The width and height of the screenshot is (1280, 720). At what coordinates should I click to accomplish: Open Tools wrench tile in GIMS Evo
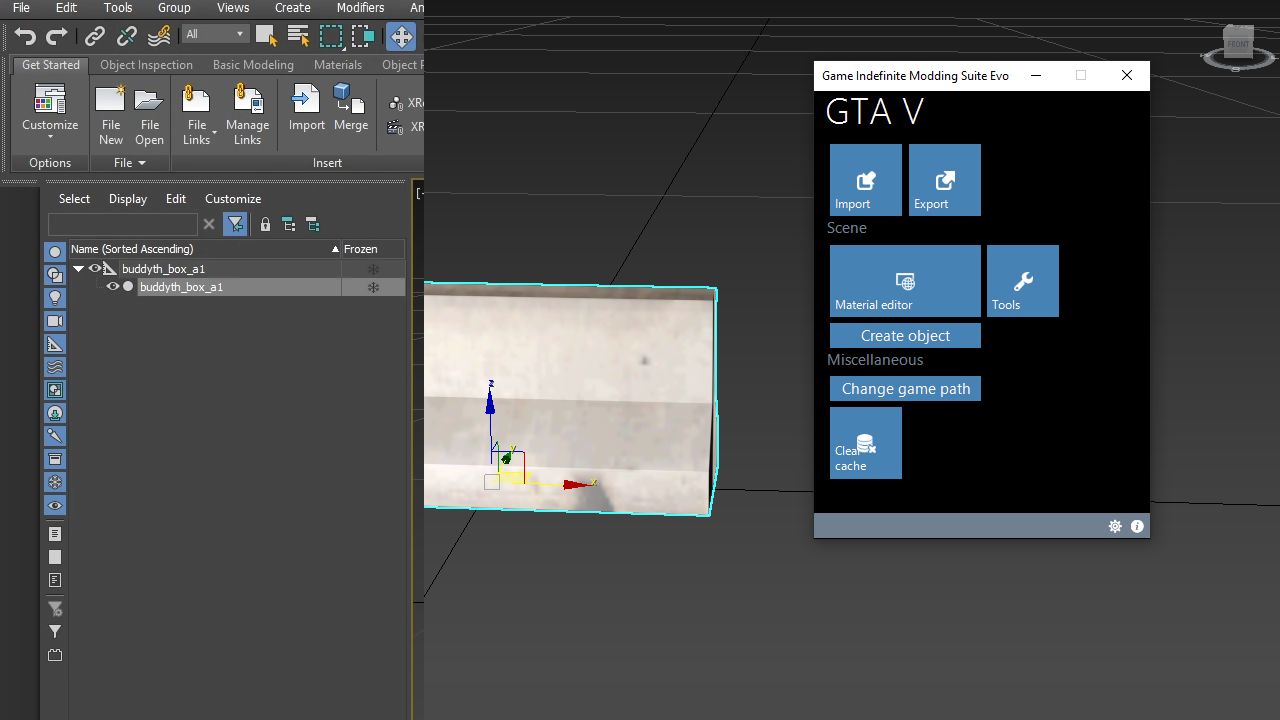point(1022,280)
